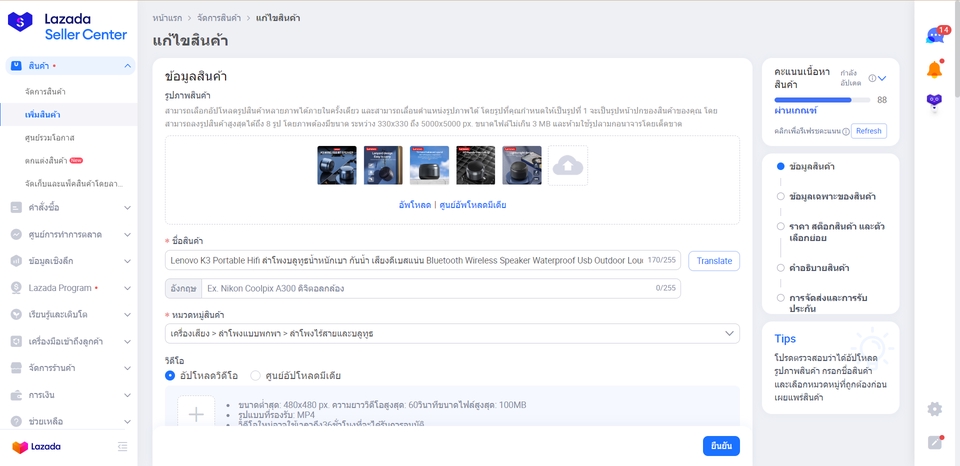Click the คำสั่งซื้อ orders icon

tap(17, 208)
